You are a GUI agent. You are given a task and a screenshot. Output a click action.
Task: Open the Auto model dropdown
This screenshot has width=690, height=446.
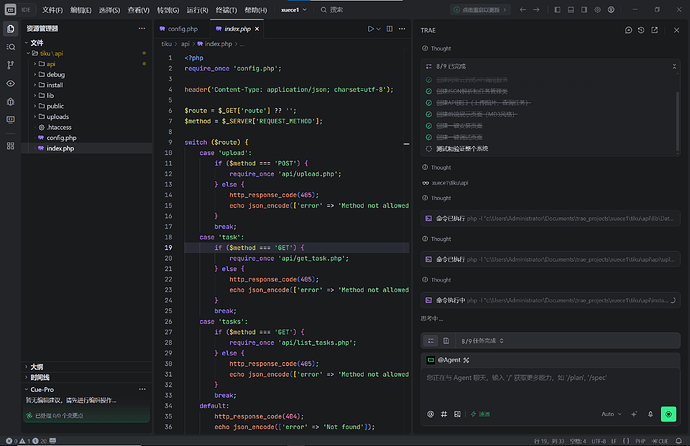pyautogui.click(x=611, y=414)
